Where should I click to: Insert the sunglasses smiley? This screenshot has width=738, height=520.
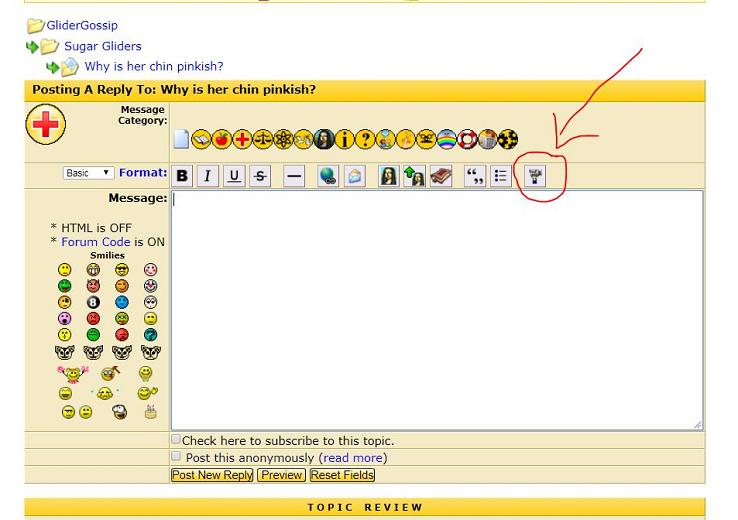point(122,270)
